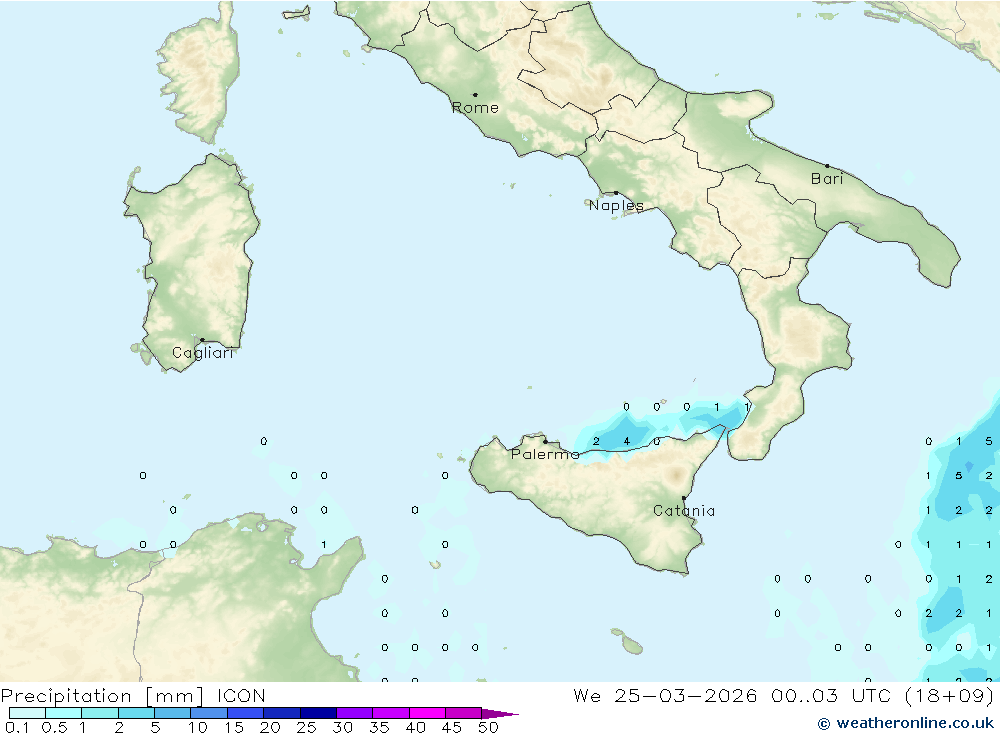The height and width of the screenshot is (733, 1000).
Task: Click the legend value 25
Action: tap(307, 727)
